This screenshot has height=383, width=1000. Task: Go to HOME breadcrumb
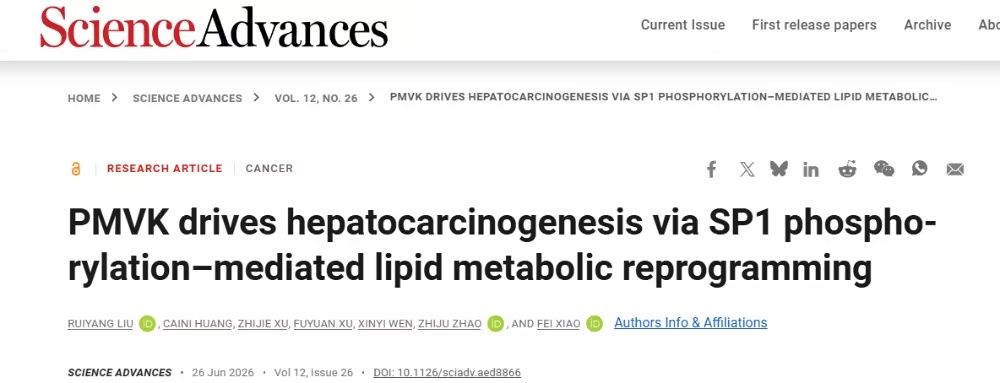click(x=84, y=98)
